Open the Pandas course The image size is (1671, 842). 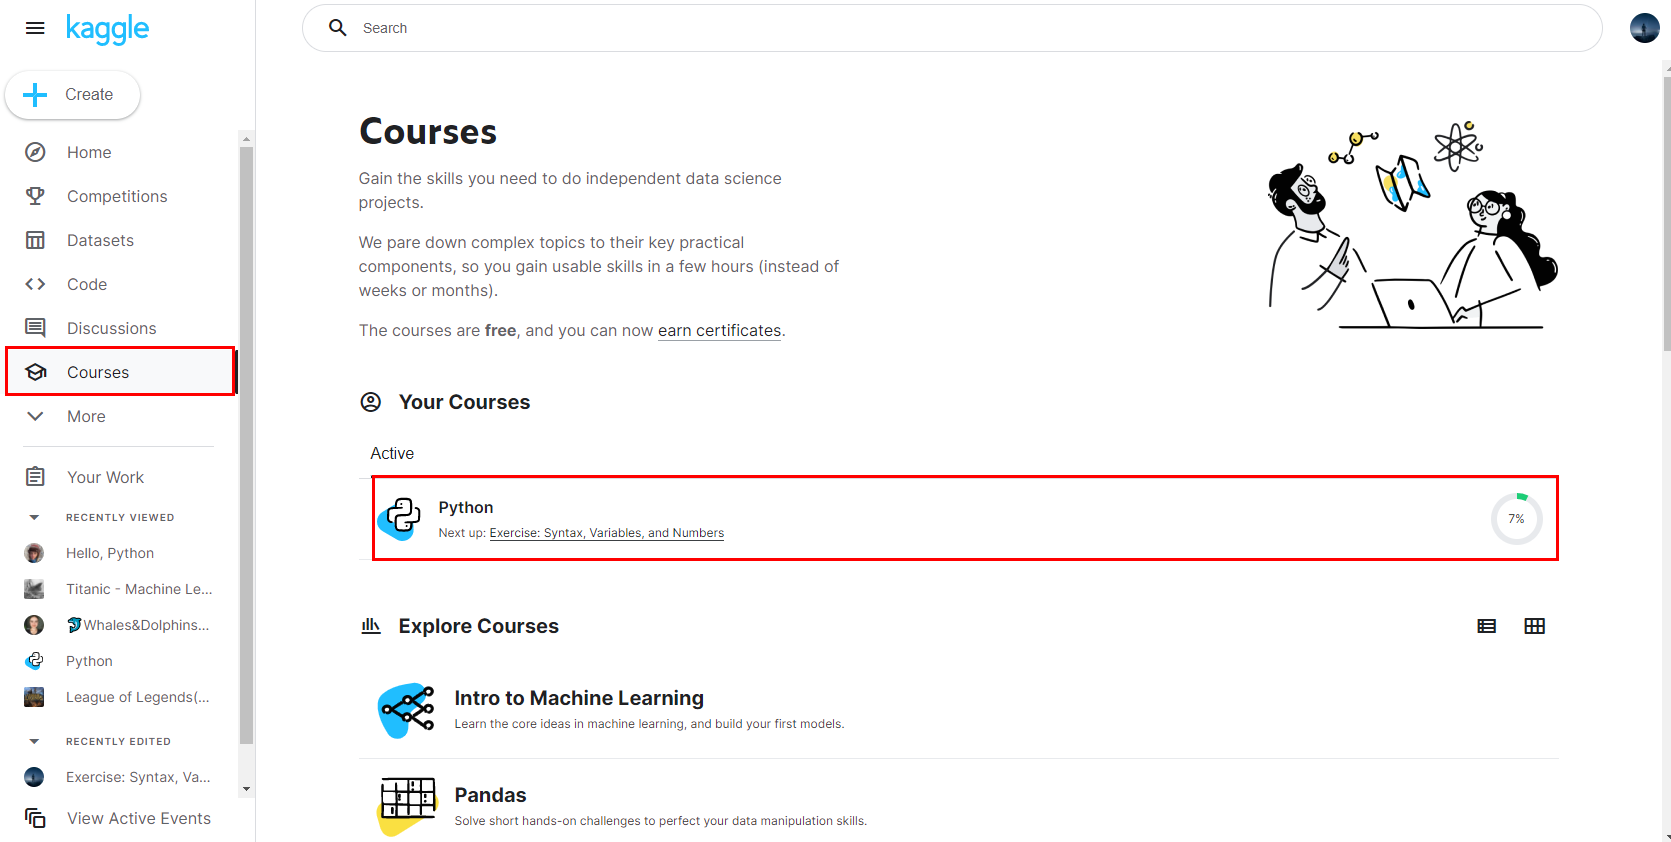[x=490, y=795]
